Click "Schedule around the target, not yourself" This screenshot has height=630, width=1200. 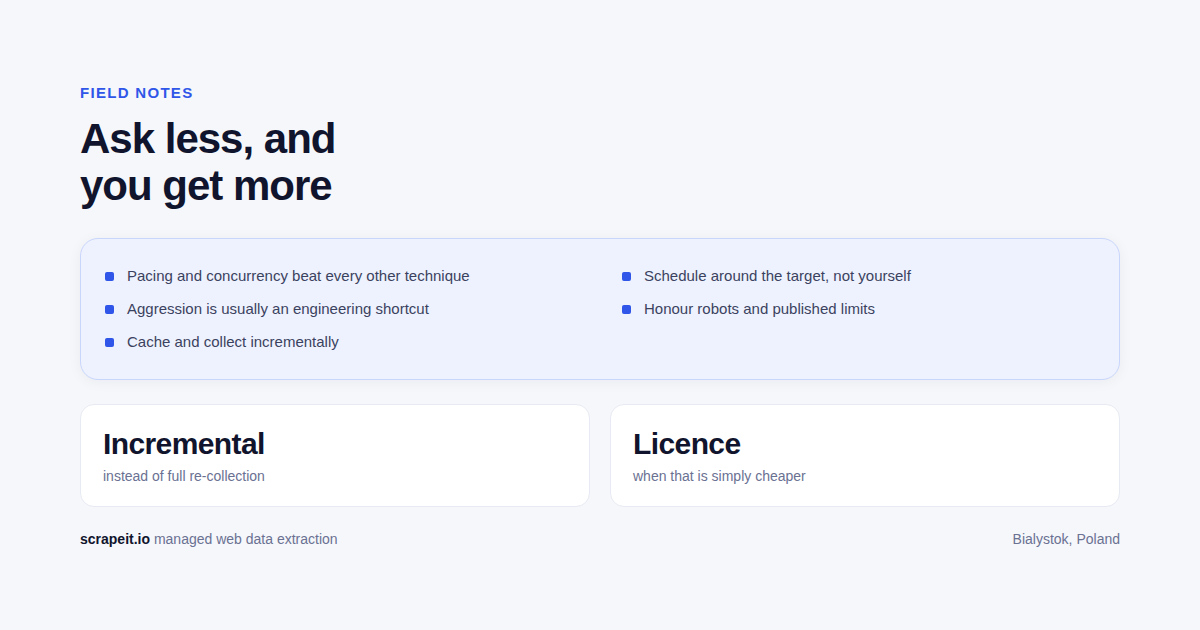(777, 276)
